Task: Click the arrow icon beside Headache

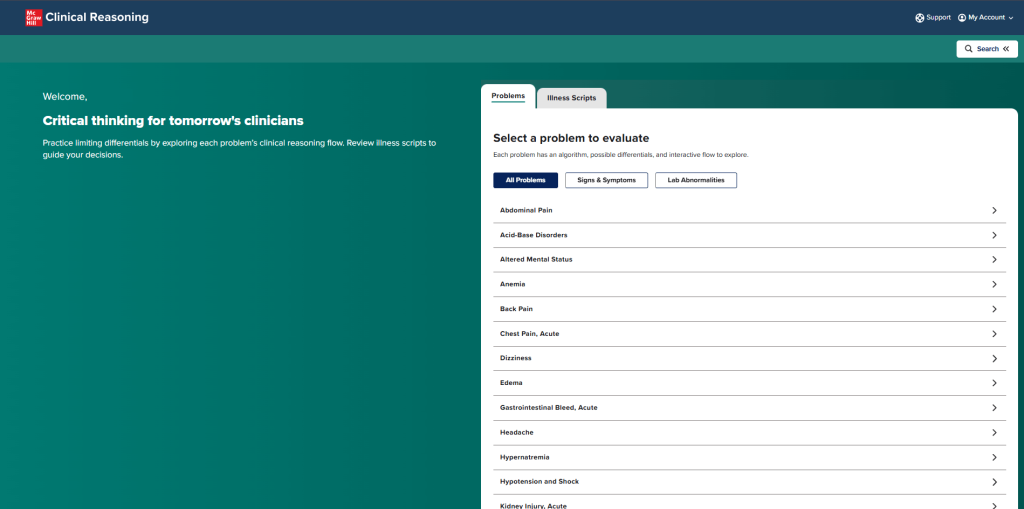Action: [994, 433]
